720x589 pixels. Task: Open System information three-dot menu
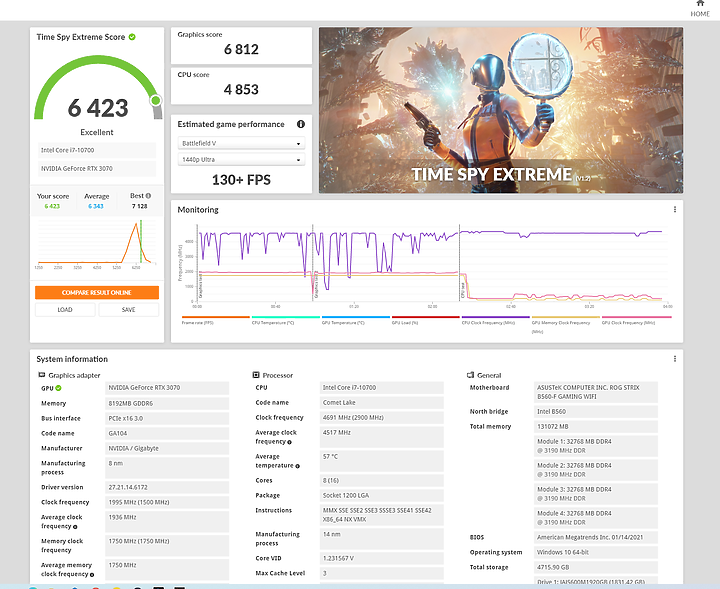(675, 359)
